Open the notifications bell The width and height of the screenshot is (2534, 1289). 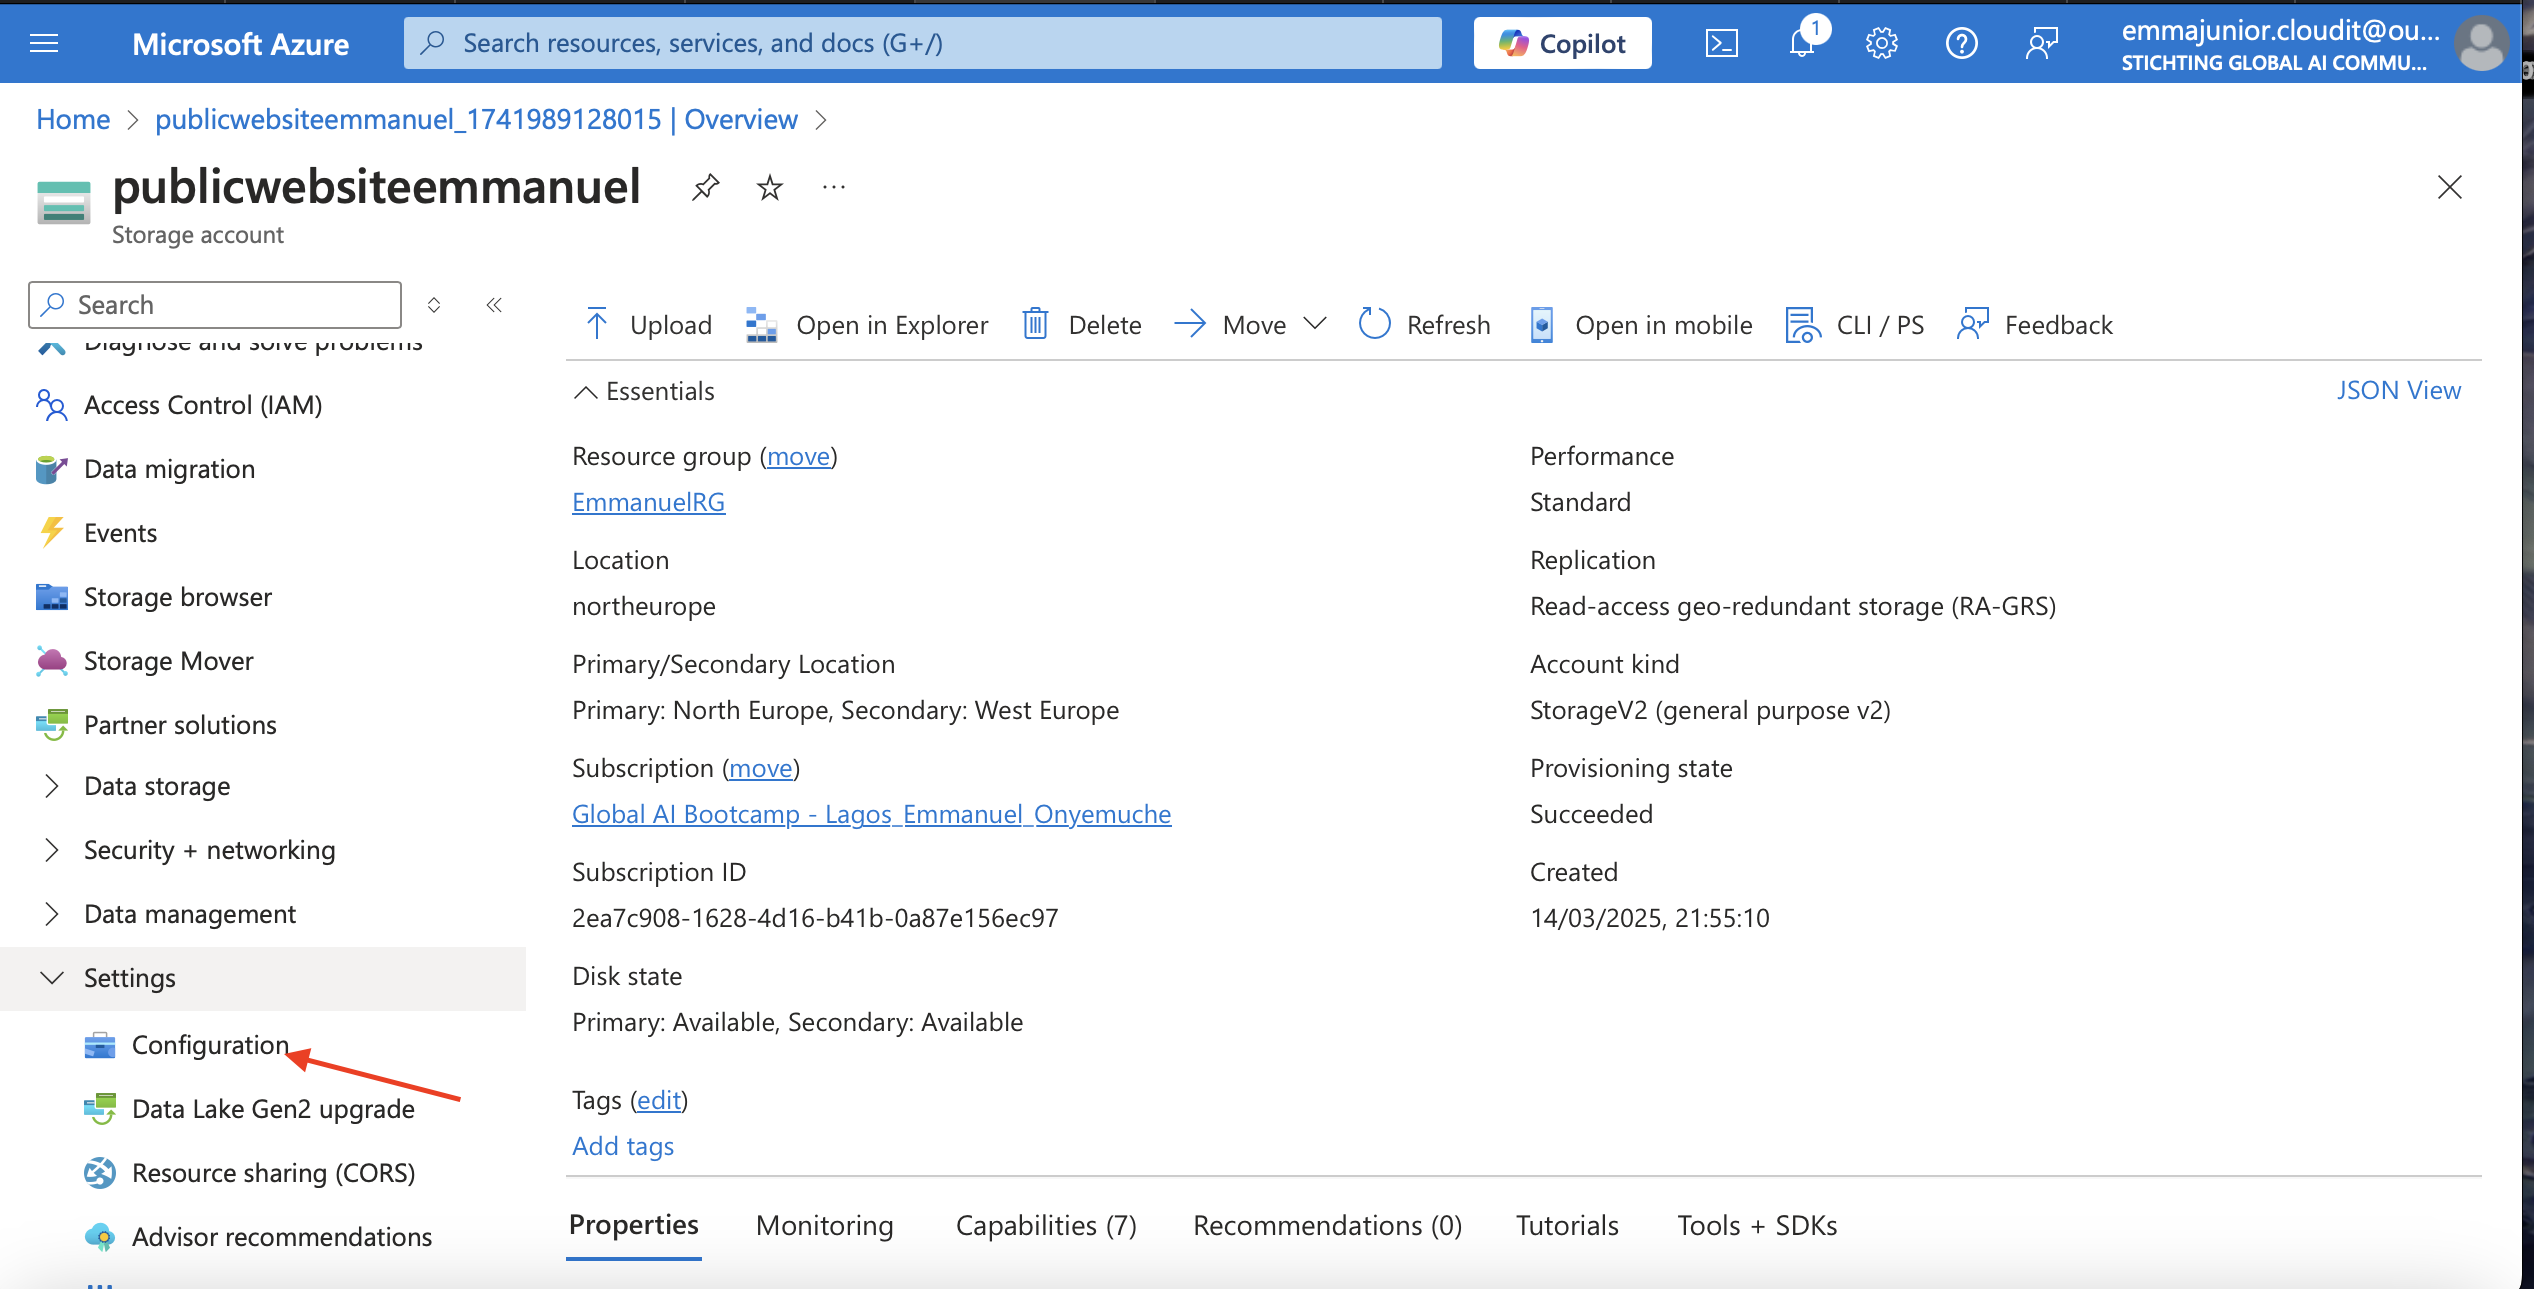coord(1802,43)
